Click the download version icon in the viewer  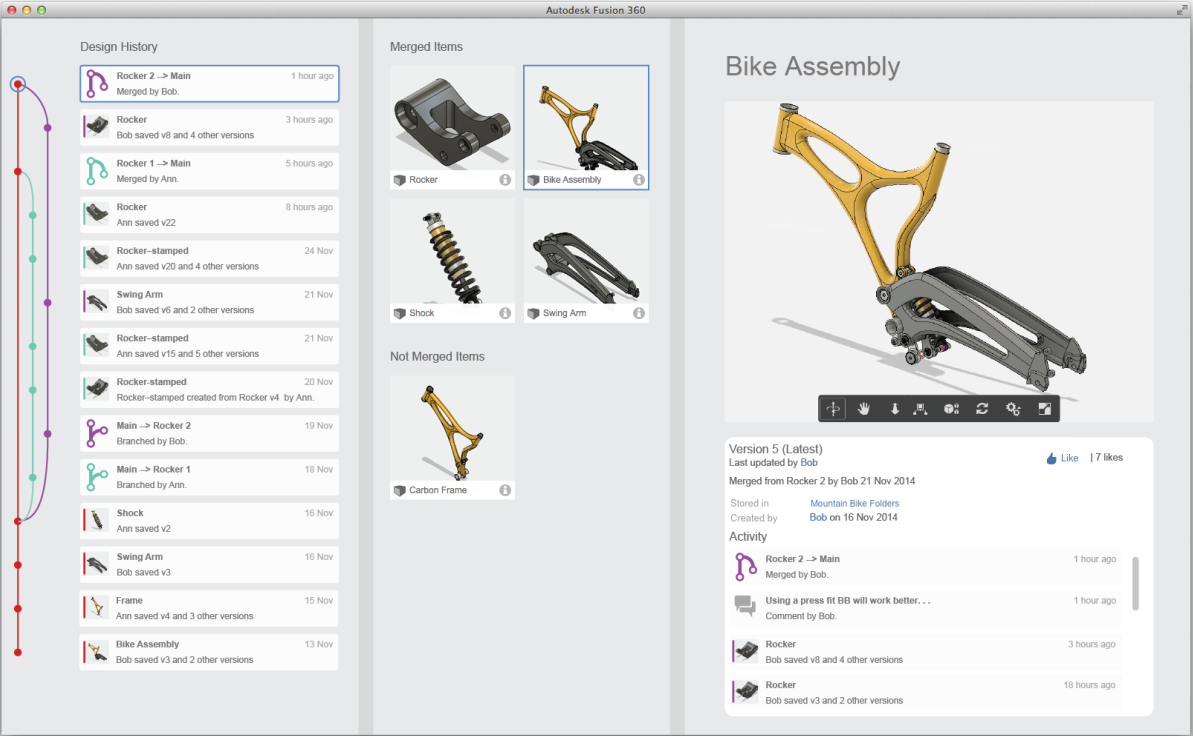[895, 408]
